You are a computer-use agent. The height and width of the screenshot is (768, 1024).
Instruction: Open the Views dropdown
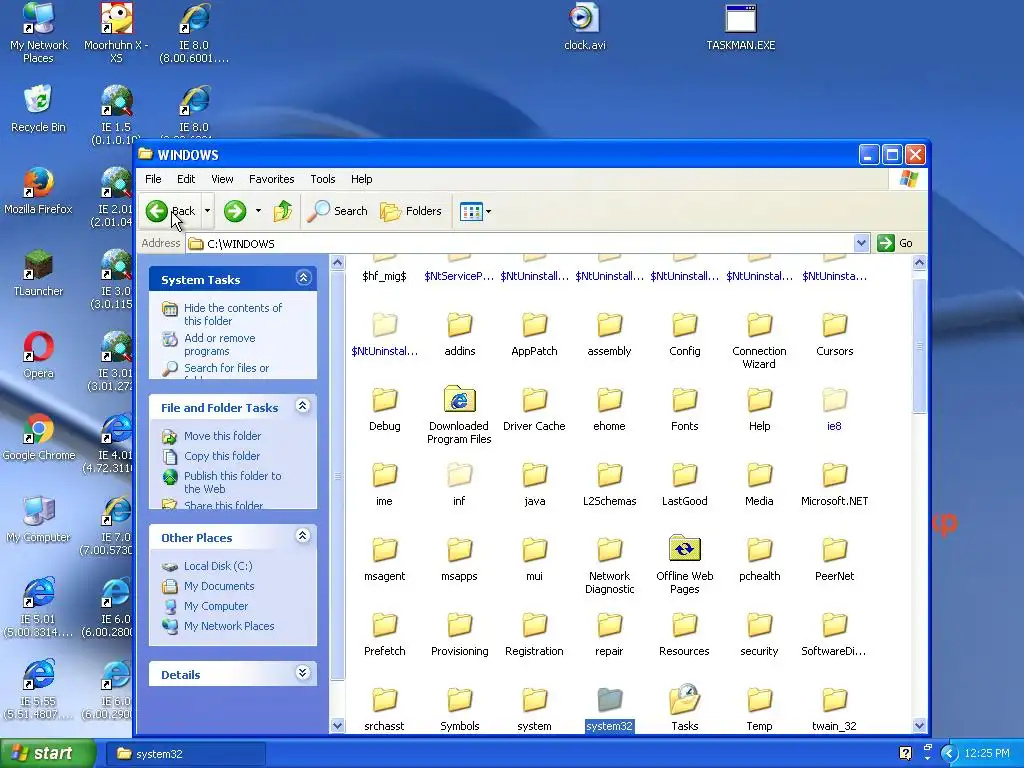(475, 211)
